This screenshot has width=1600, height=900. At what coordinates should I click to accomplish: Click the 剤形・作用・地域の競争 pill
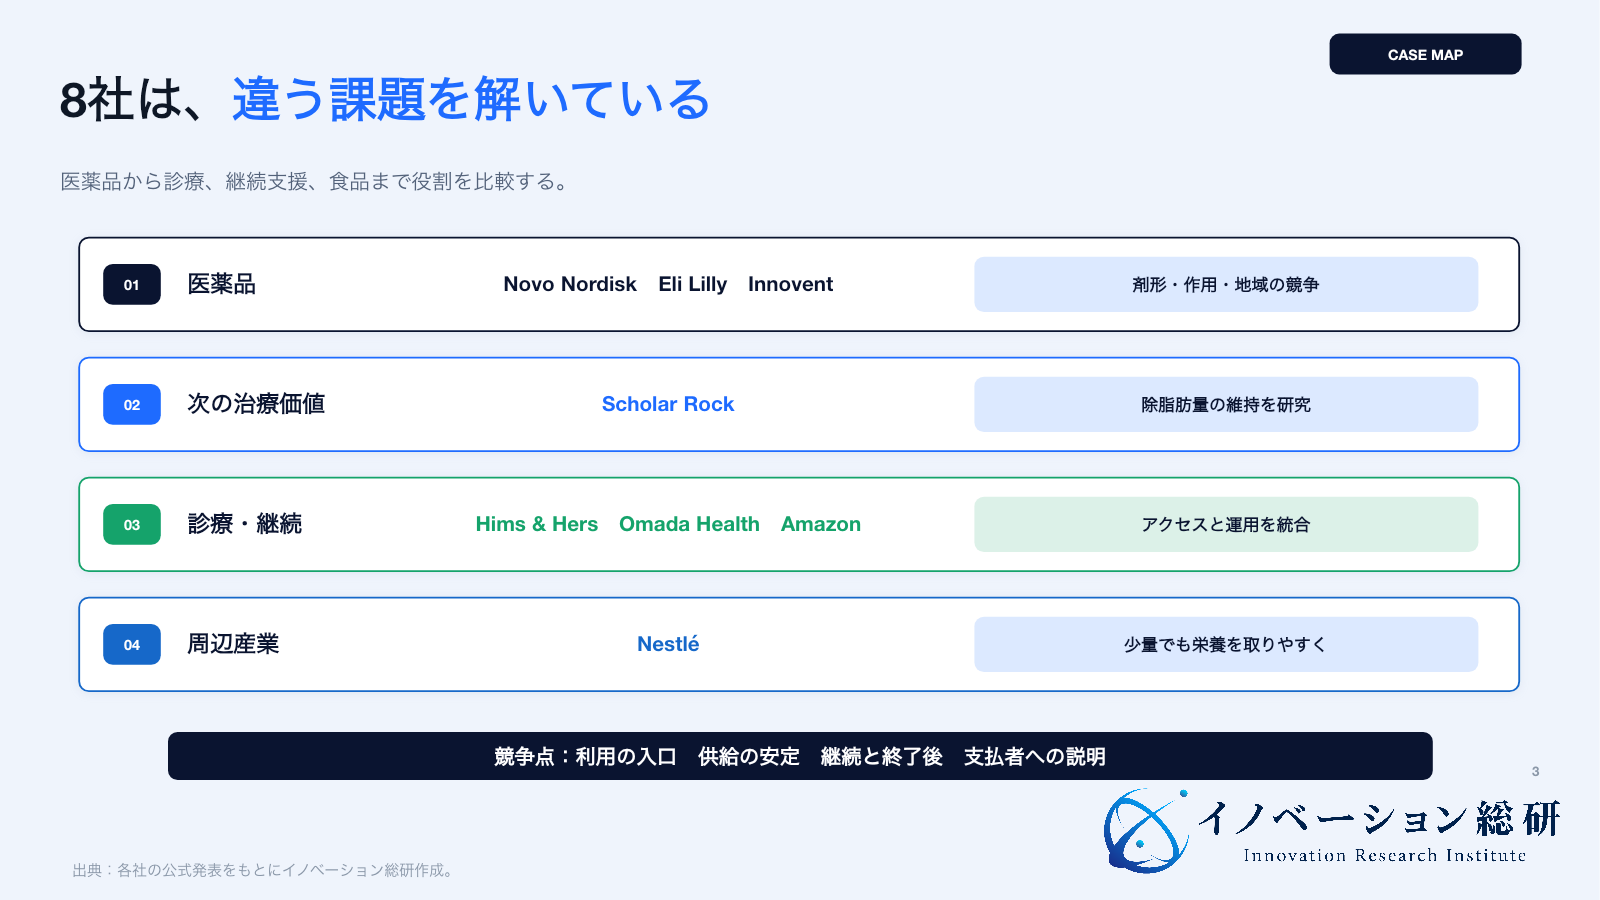(1226, 284)
